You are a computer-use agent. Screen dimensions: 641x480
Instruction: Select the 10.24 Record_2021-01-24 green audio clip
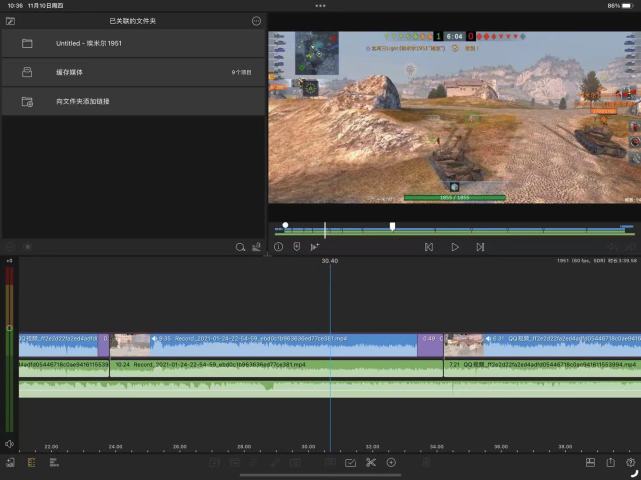[x=276, y=368]
